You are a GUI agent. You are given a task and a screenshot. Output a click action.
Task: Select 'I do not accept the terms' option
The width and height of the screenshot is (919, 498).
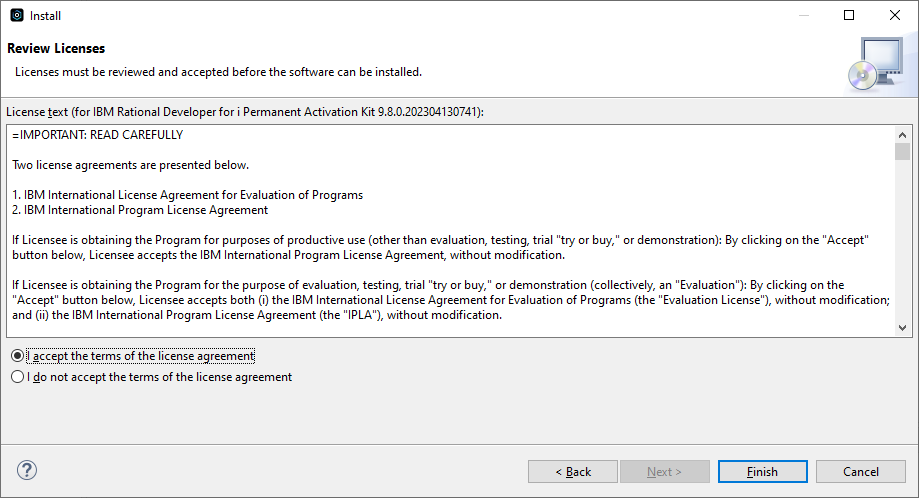point(151,377)
